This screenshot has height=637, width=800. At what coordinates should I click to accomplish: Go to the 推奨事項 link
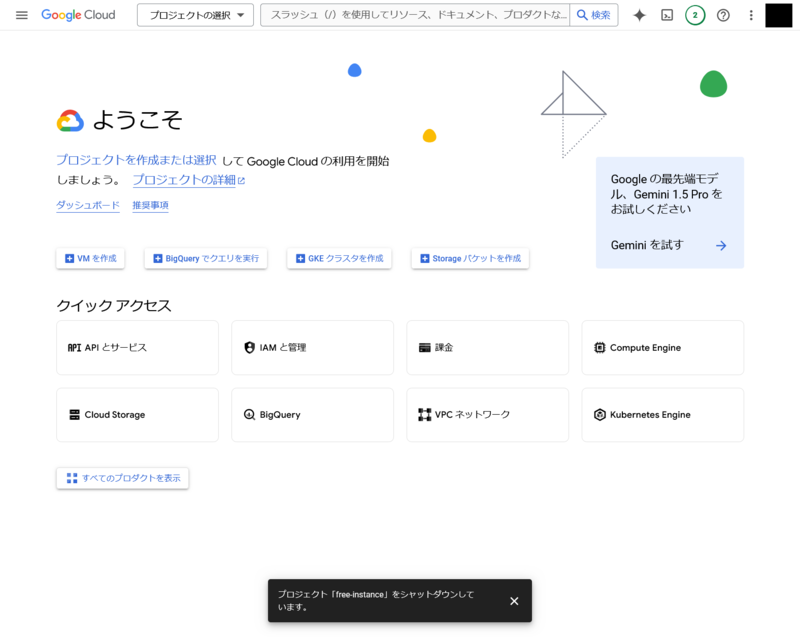click(x=151, y=205)
